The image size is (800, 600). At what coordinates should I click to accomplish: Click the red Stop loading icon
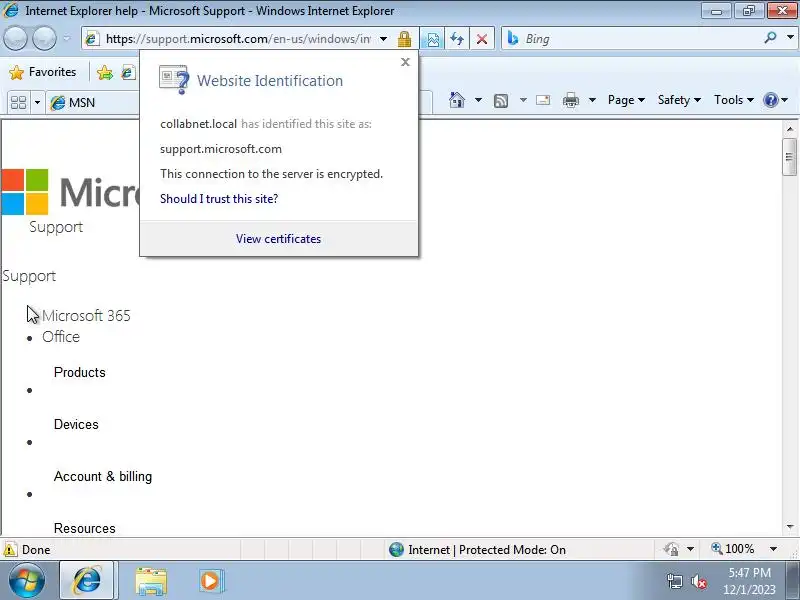[x=481, y=39]
